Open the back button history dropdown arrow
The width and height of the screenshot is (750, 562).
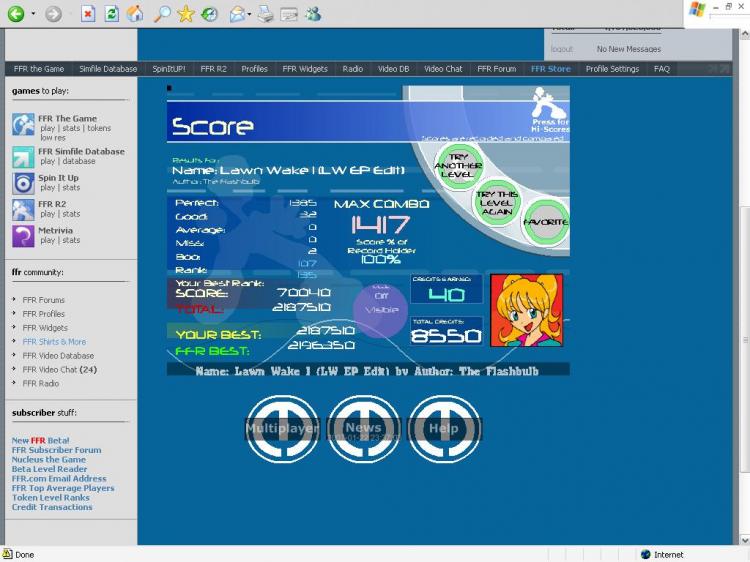click(33, 14)
